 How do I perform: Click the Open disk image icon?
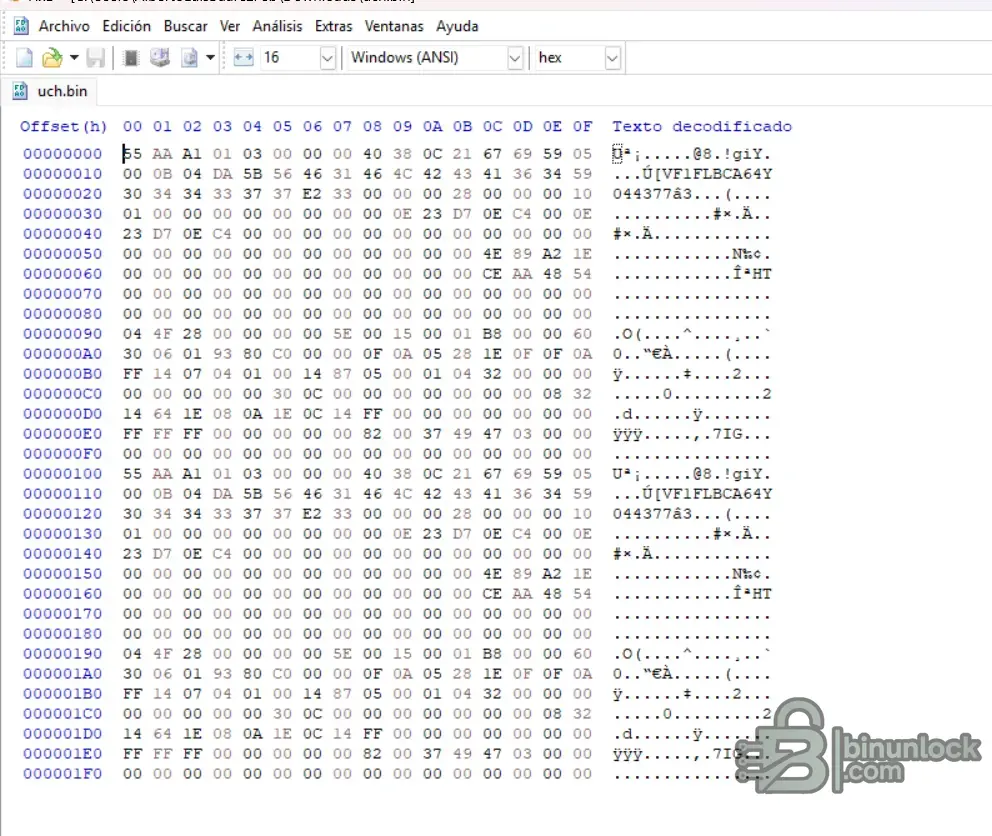coord(189,58)
